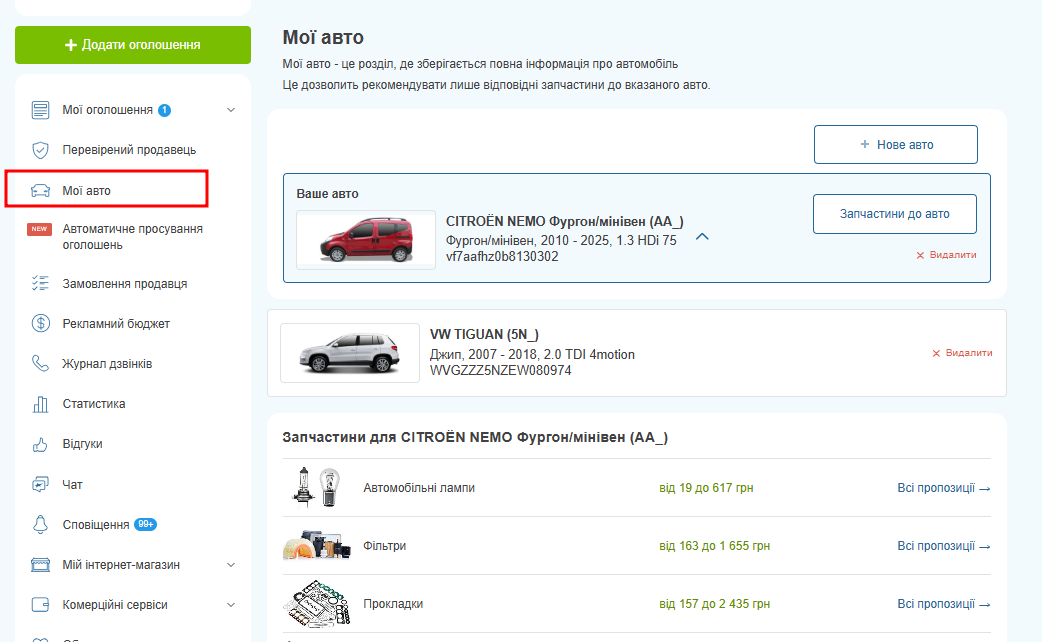This screenshot has width=1042, height=642.
Task: Open Фільтри category
Action: (x=385, y=546)
